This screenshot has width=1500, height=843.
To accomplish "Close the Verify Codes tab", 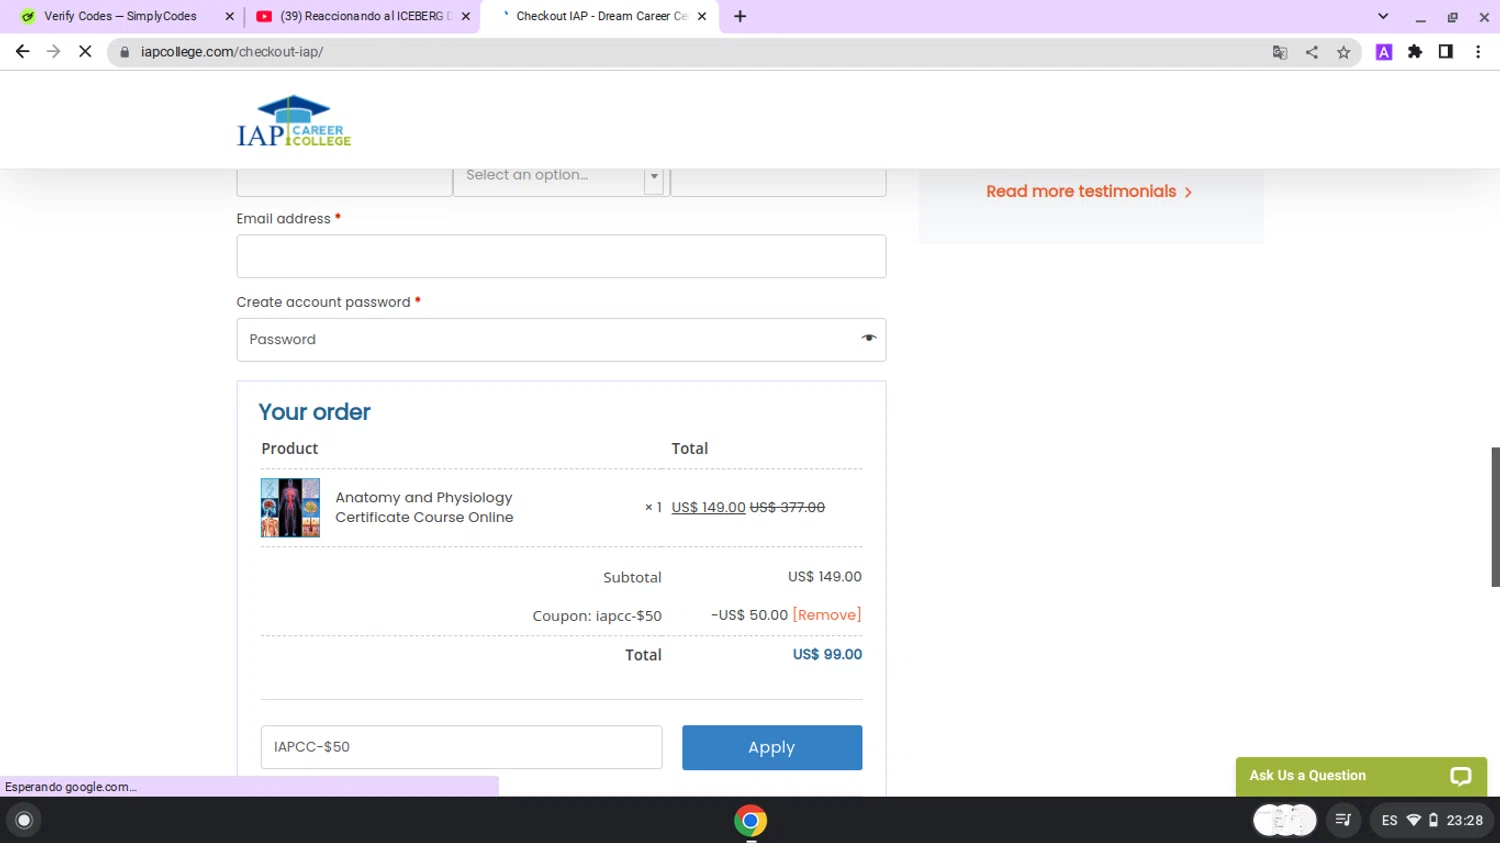I will point(229,16).
